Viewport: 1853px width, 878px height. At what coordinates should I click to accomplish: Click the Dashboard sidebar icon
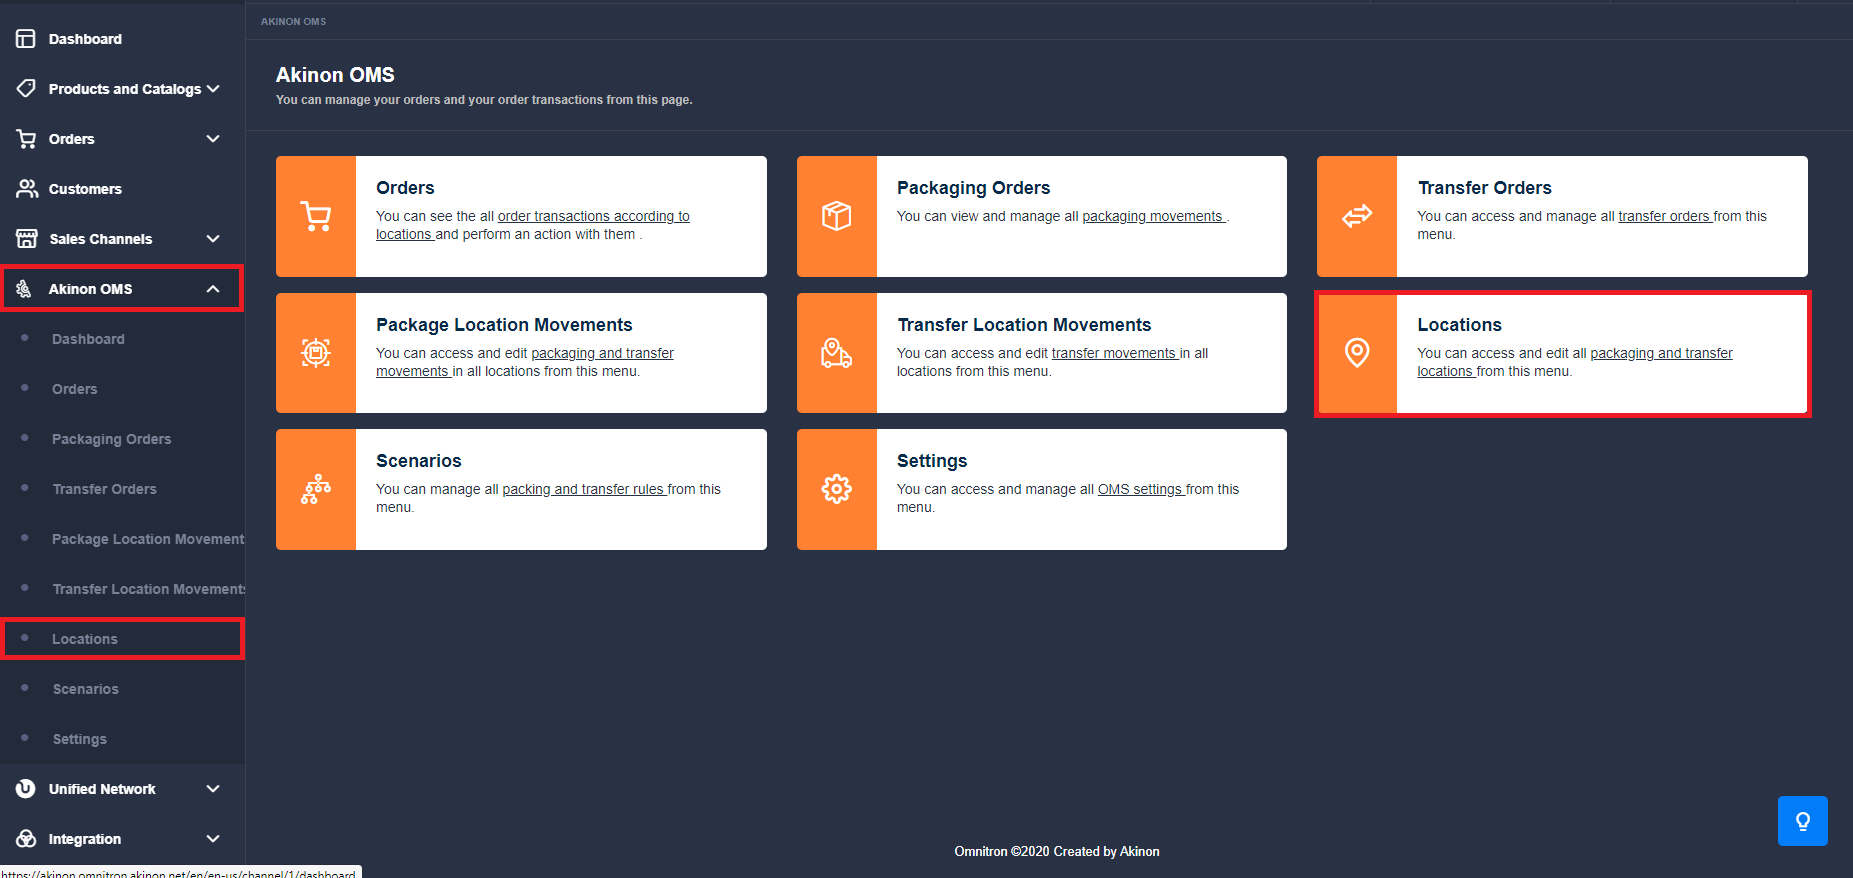(x=26, y=39)
